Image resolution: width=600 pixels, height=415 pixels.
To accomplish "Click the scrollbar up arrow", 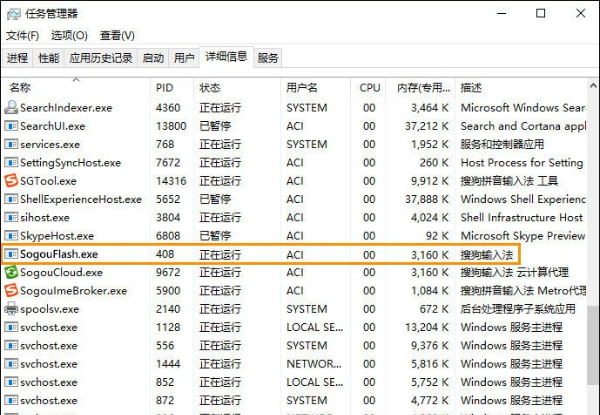I will point(593,86).
